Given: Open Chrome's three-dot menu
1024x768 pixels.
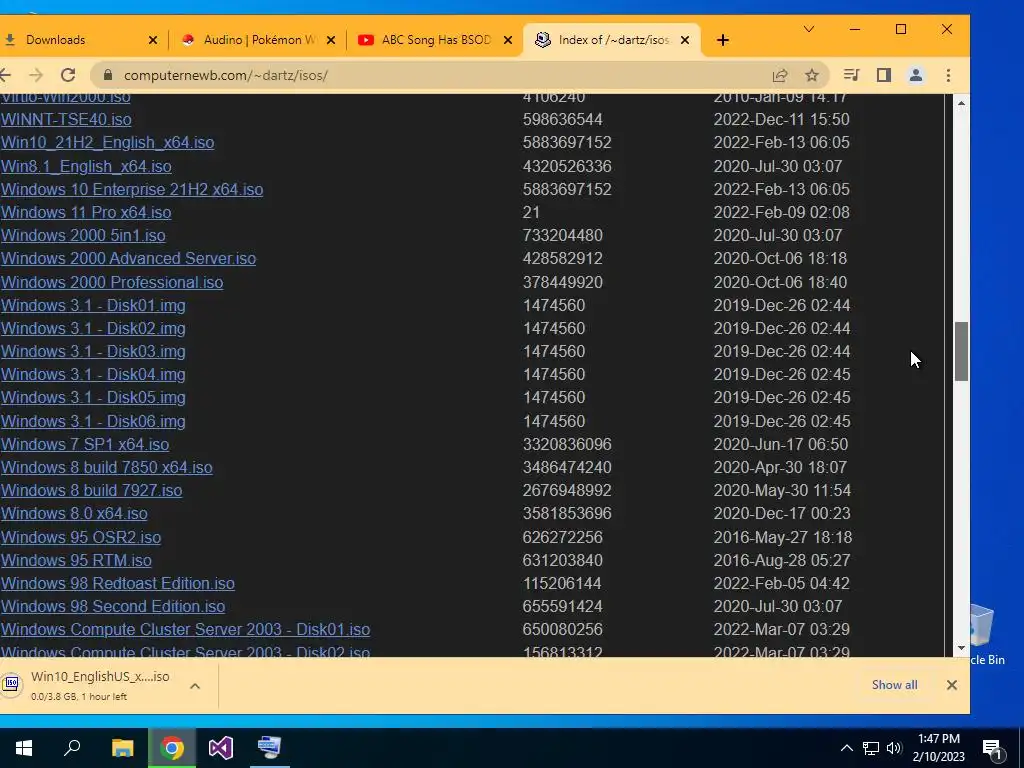Looking at the screenshot, I should point(948,75).
